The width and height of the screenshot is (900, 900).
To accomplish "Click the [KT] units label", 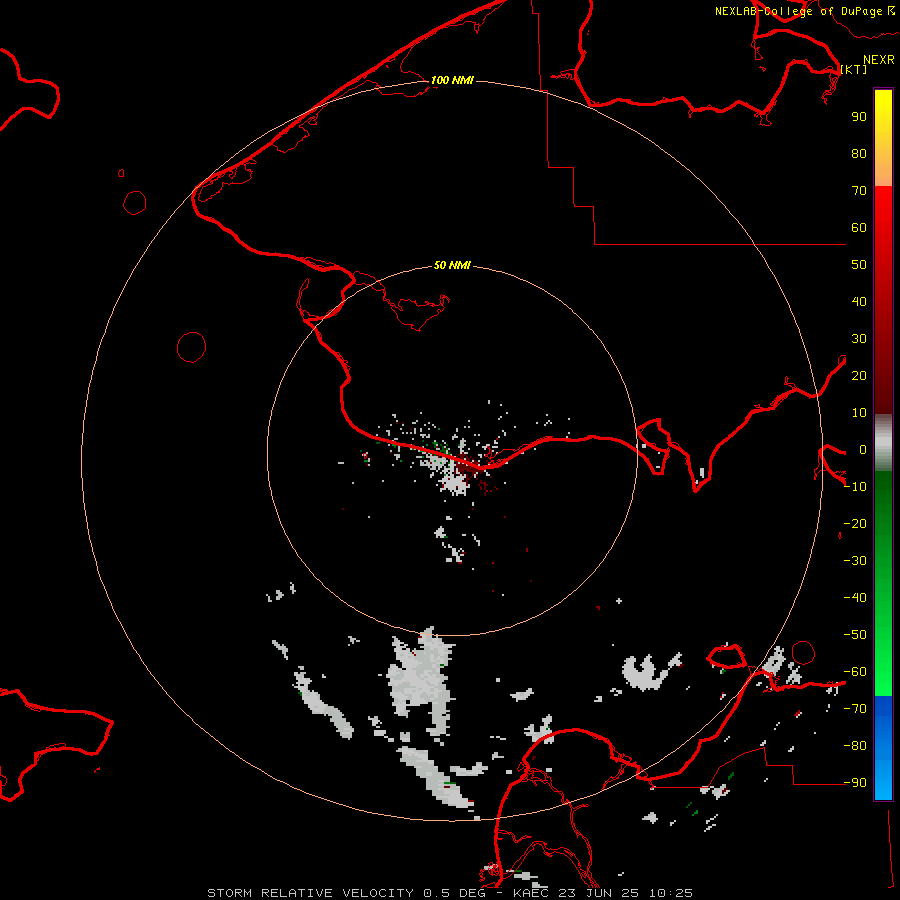I will point(853,69).
